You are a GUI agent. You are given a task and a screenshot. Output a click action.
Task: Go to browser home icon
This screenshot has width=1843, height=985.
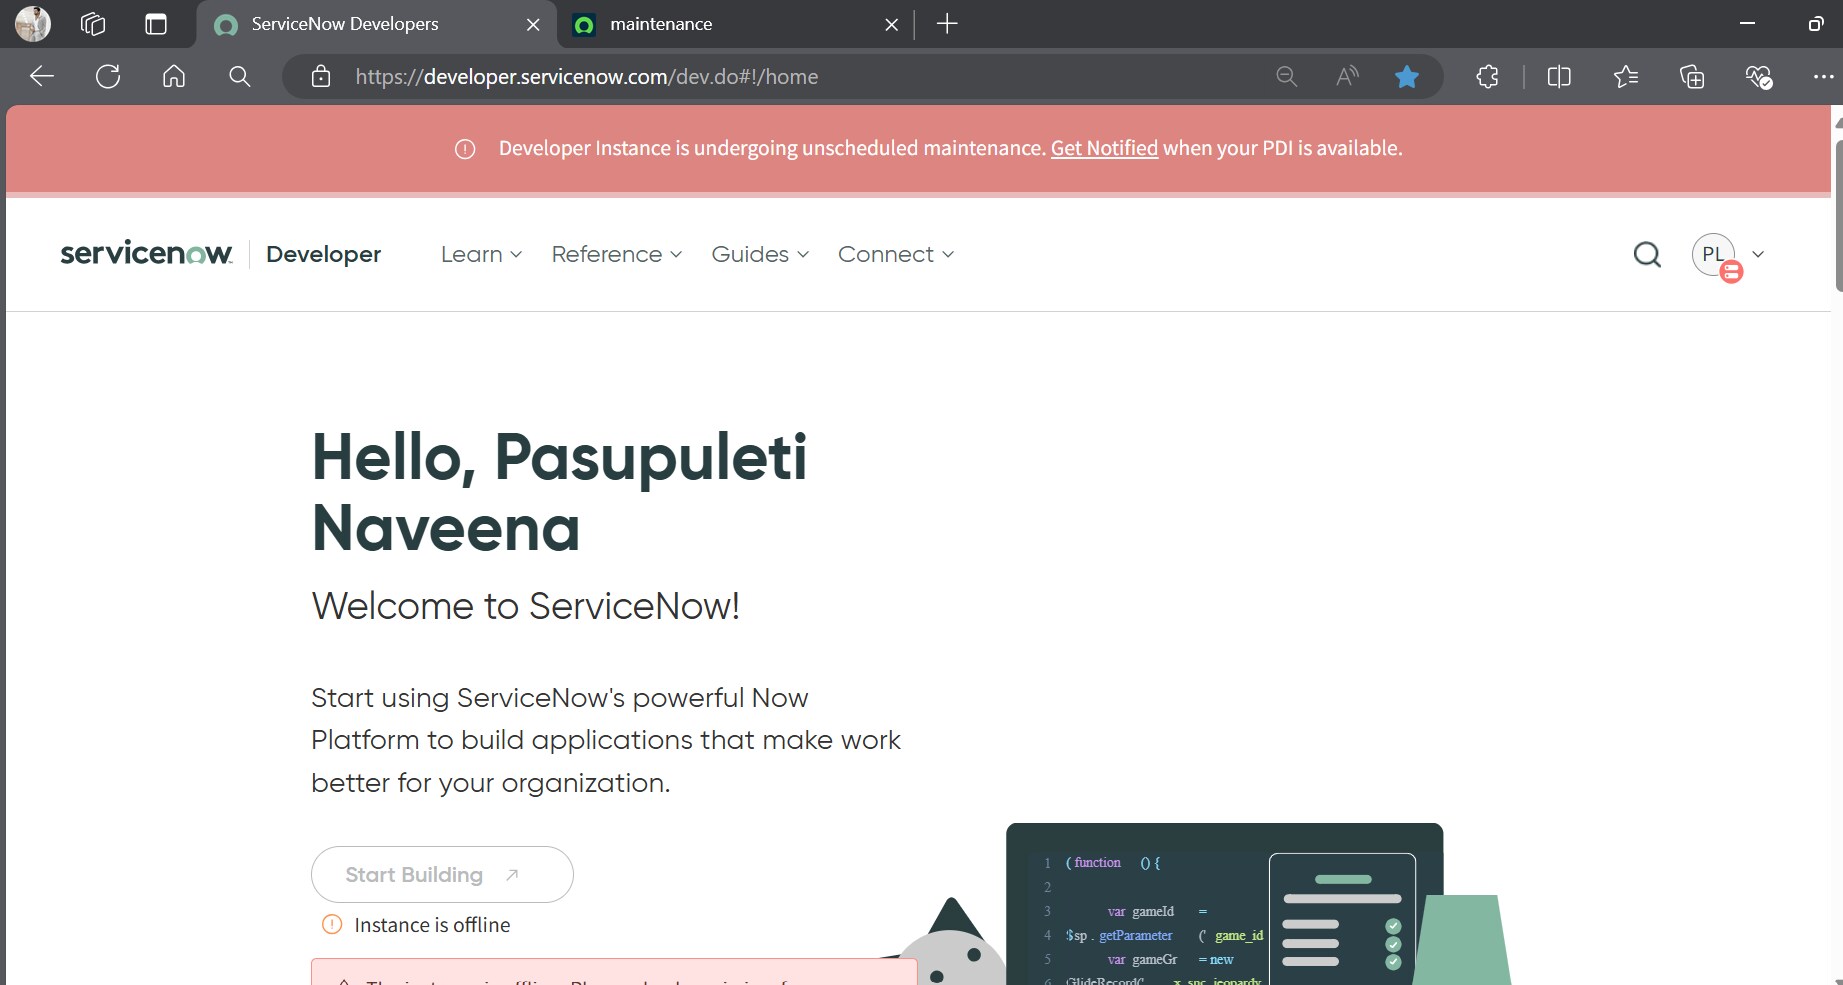tap(174, 76)
